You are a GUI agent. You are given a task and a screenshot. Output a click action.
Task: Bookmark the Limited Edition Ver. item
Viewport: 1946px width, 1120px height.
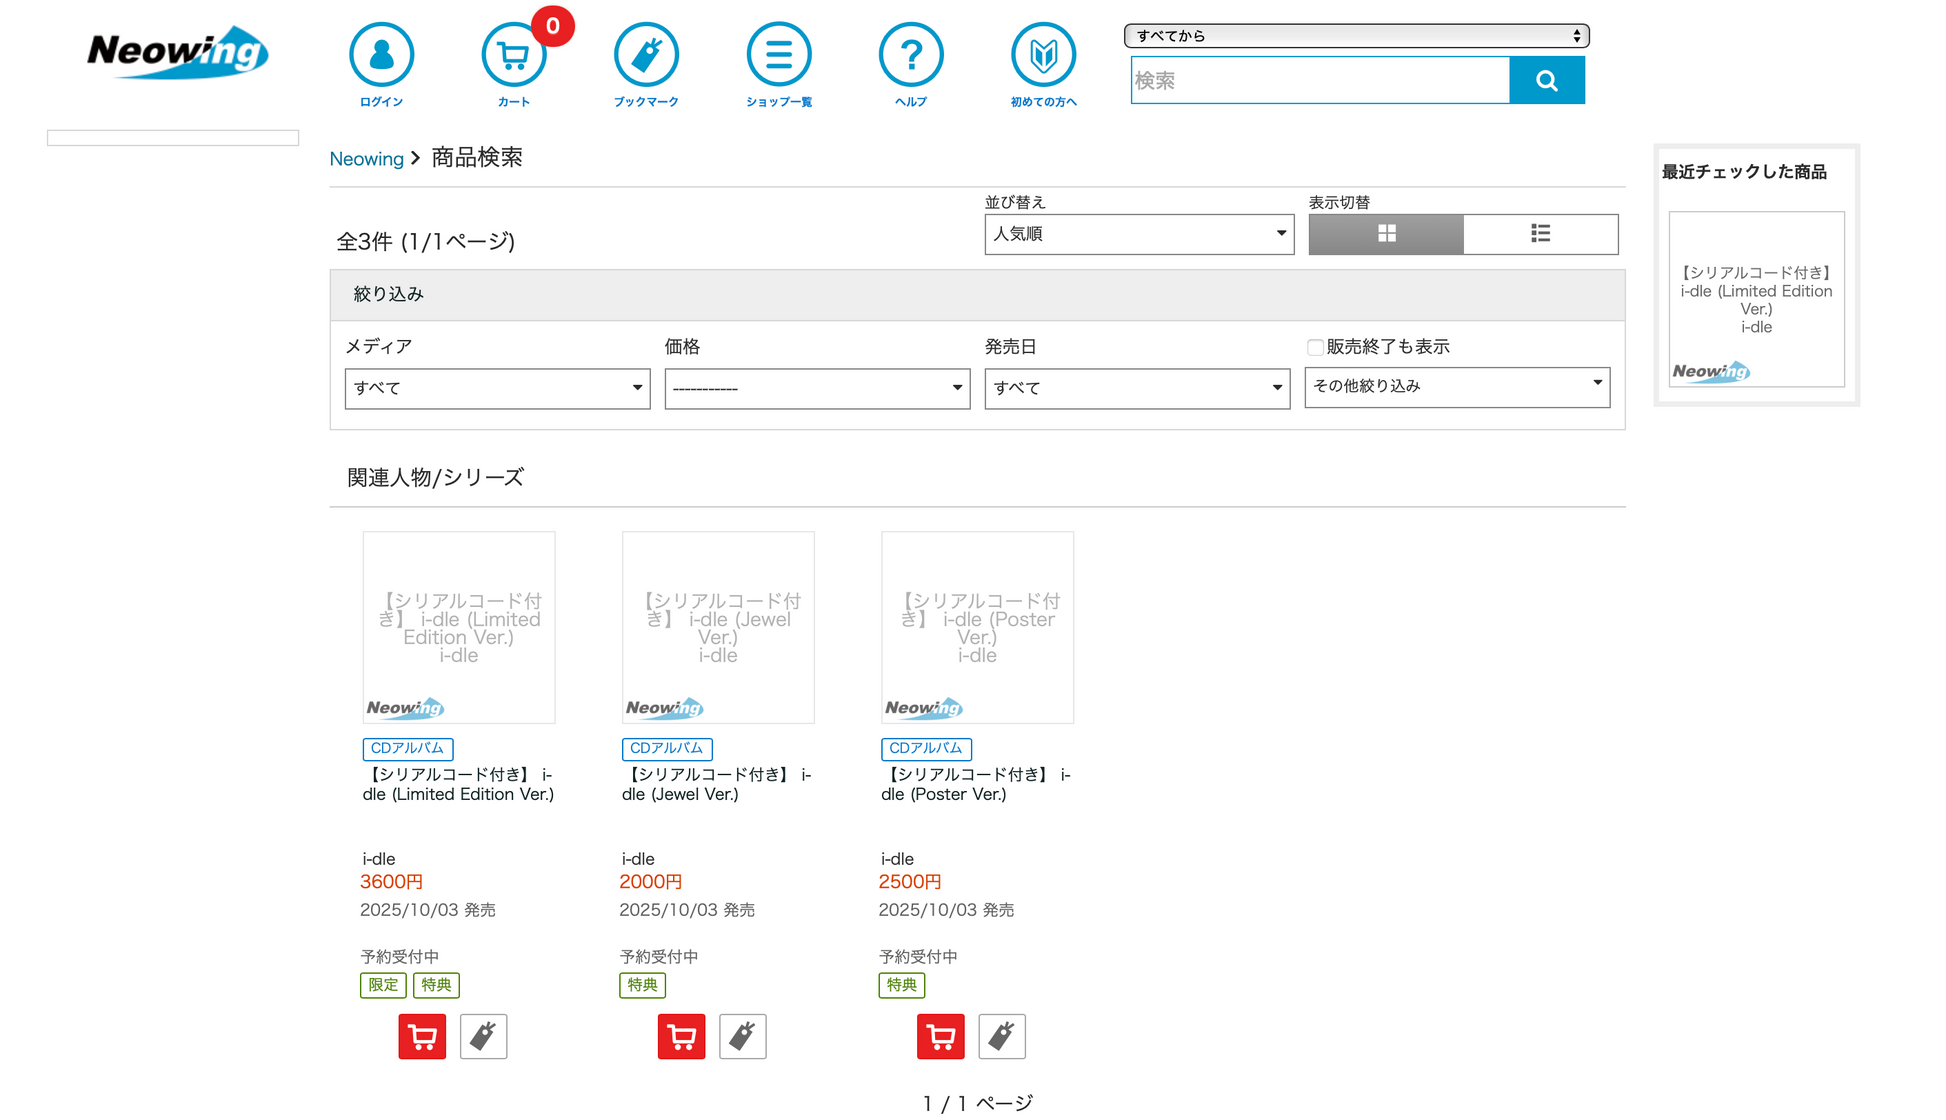(x=483, y=1036)
